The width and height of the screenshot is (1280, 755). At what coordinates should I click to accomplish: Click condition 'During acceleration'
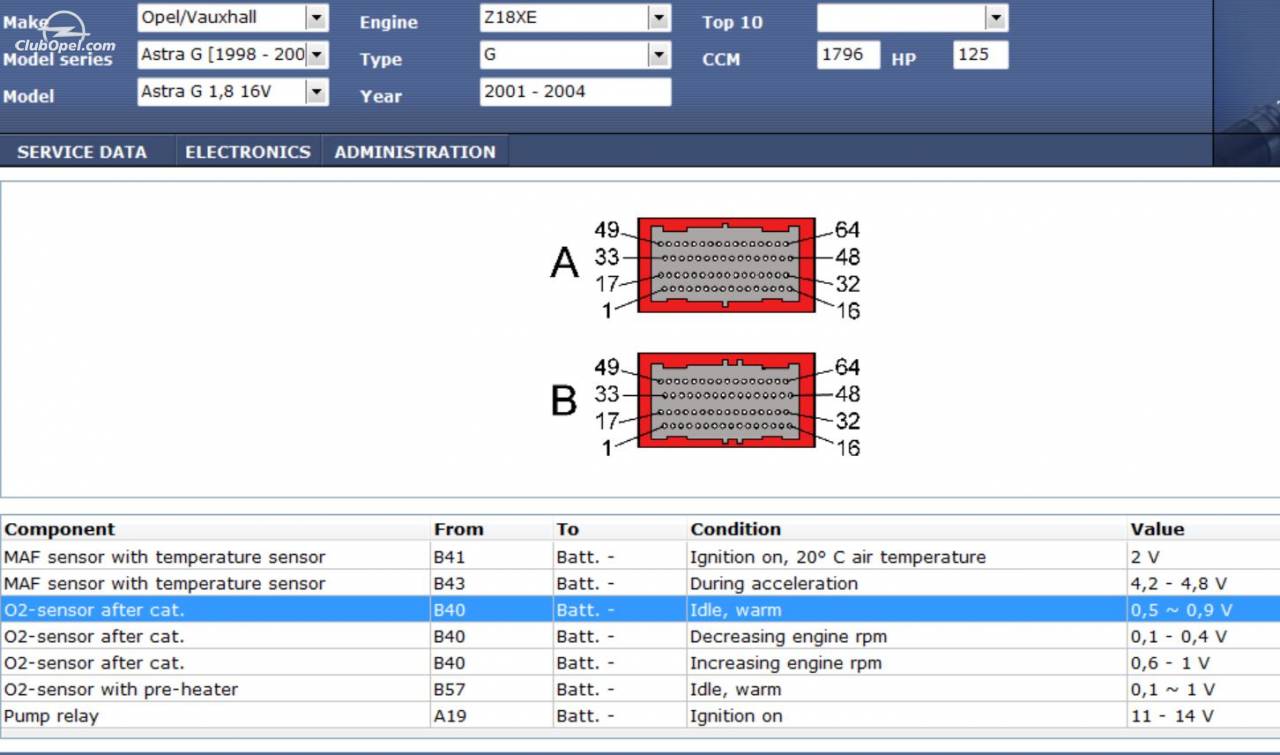(x=774, y=583)
